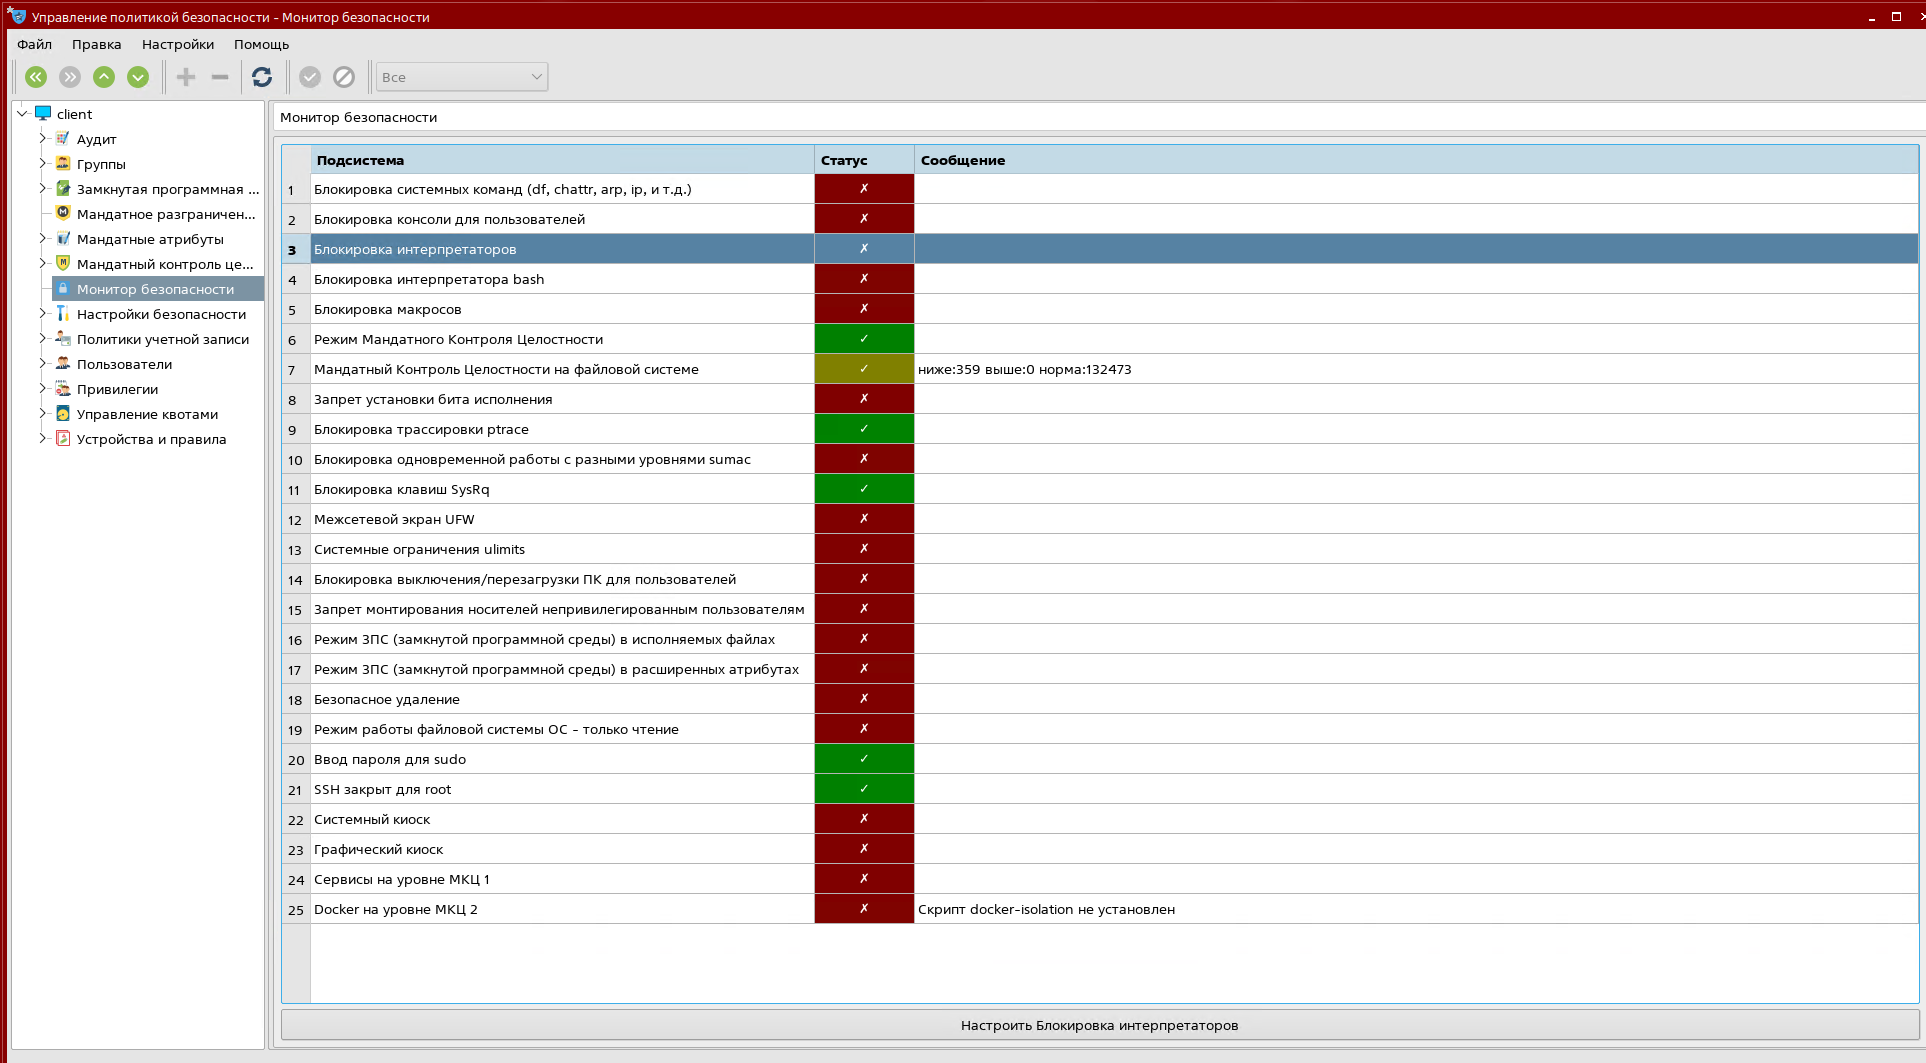
Task: Click green status of 'Блокировка клавиш SysRq'
Action: (x=864, y=489)
